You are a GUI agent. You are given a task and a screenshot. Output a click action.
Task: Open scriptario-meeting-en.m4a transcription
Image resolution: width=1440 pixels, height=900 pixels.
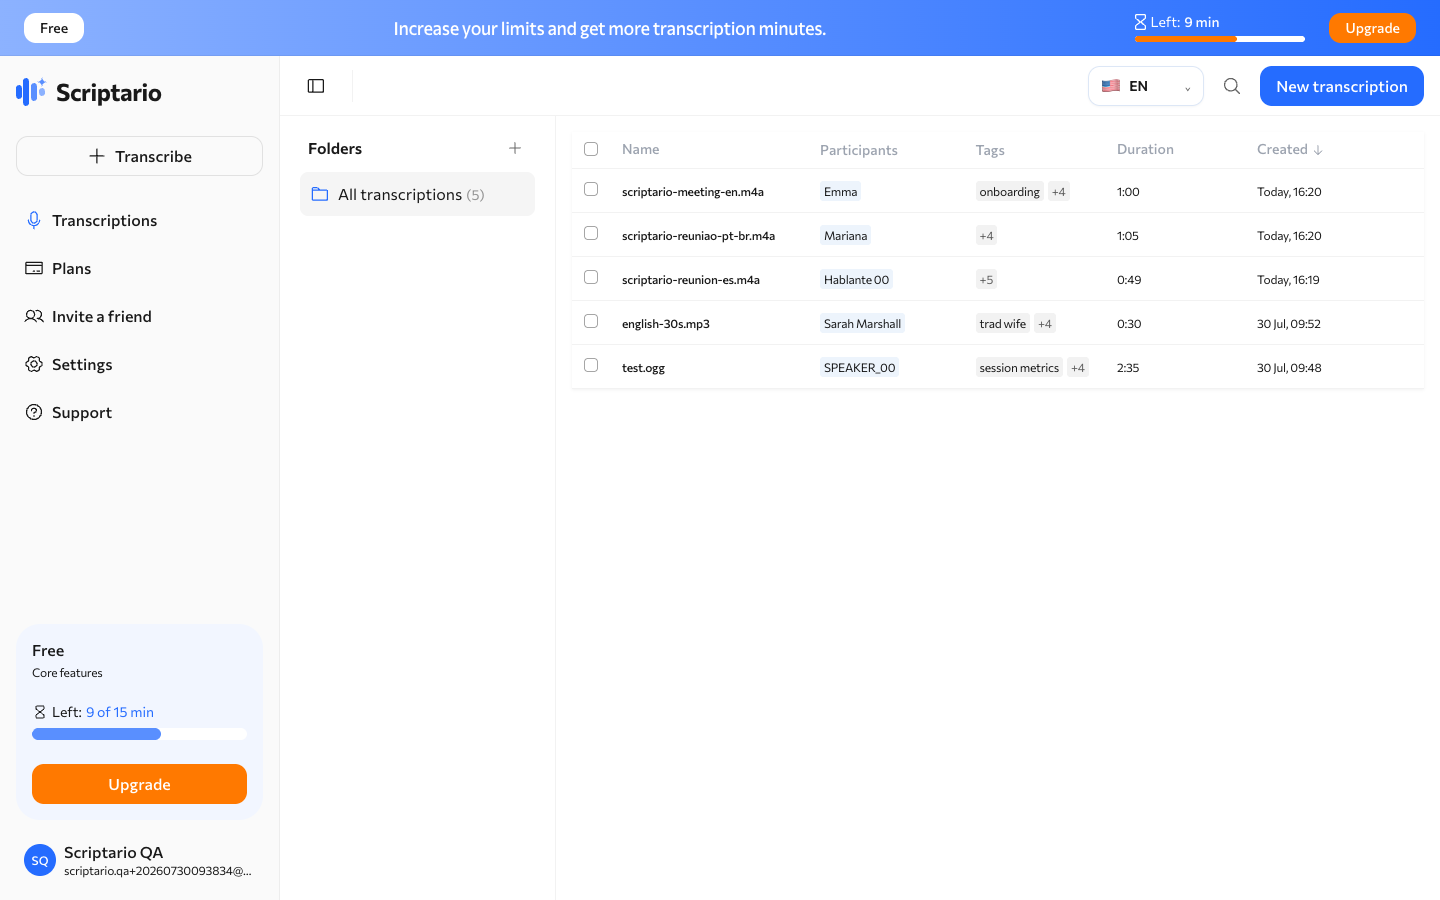point(693,192)
